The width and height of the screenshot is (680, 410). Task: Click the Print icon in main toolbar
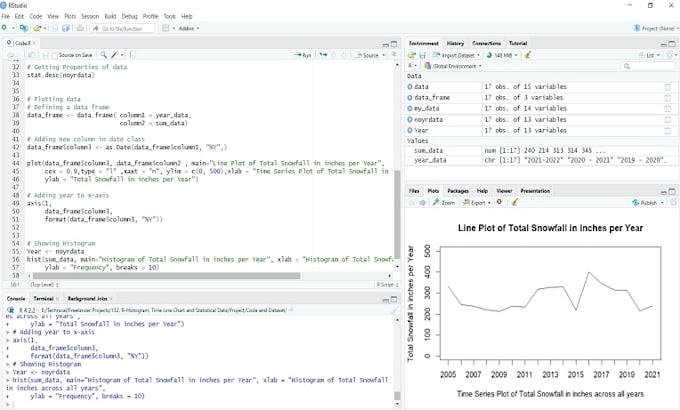tap(80, 28)
